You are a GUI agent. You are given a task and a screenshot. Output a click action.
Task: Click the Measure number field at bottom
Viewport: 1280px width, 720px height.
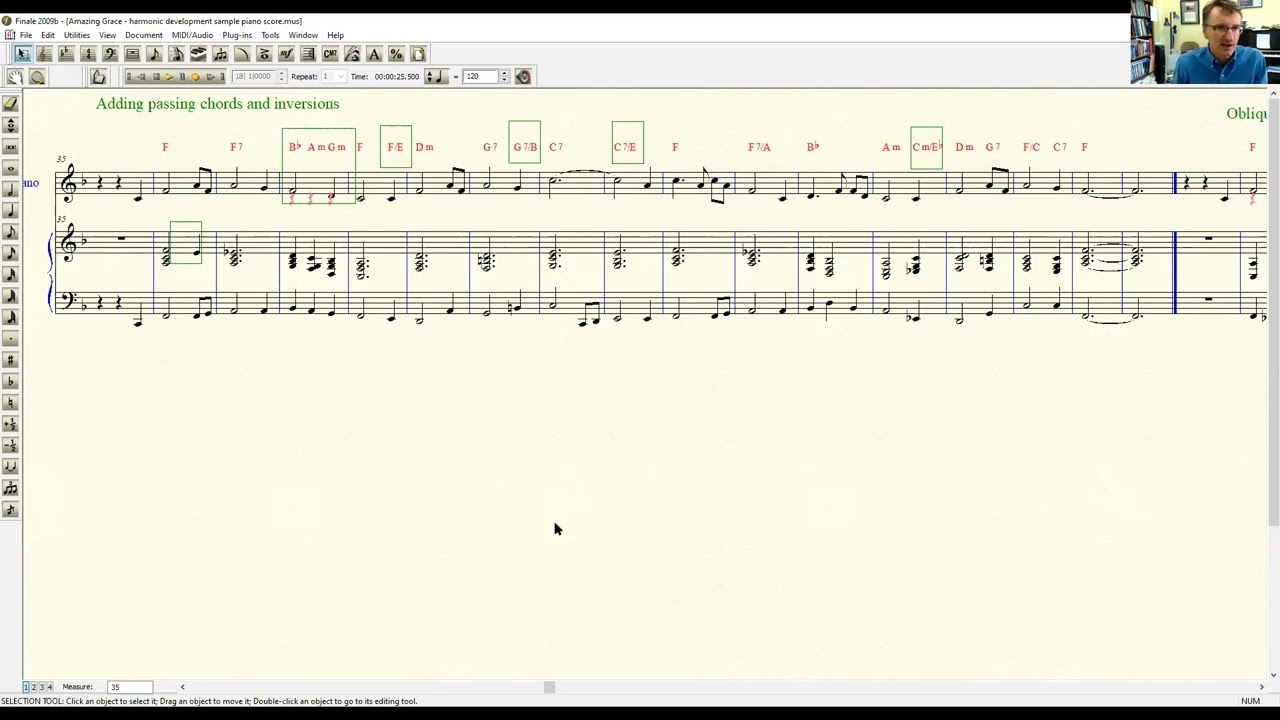(x=130, y=687)
